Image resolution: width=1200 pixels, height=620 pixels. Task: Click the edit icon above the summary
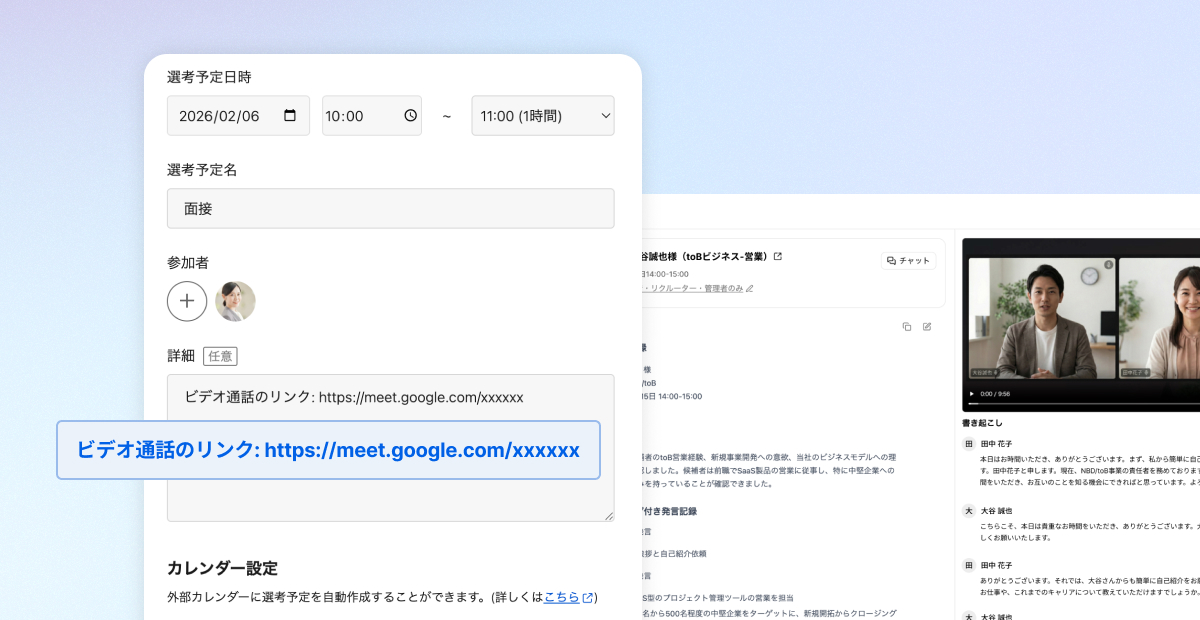927,326
